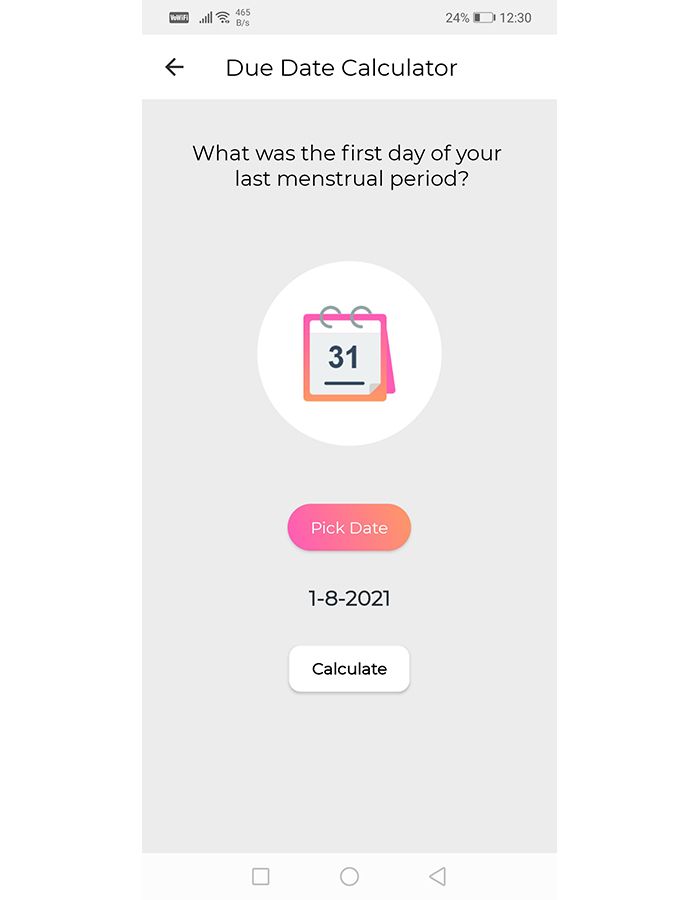Tap the triangle back navigation icon
The height and width of the screenshot is (900, 700).
(x=436, y=876)
